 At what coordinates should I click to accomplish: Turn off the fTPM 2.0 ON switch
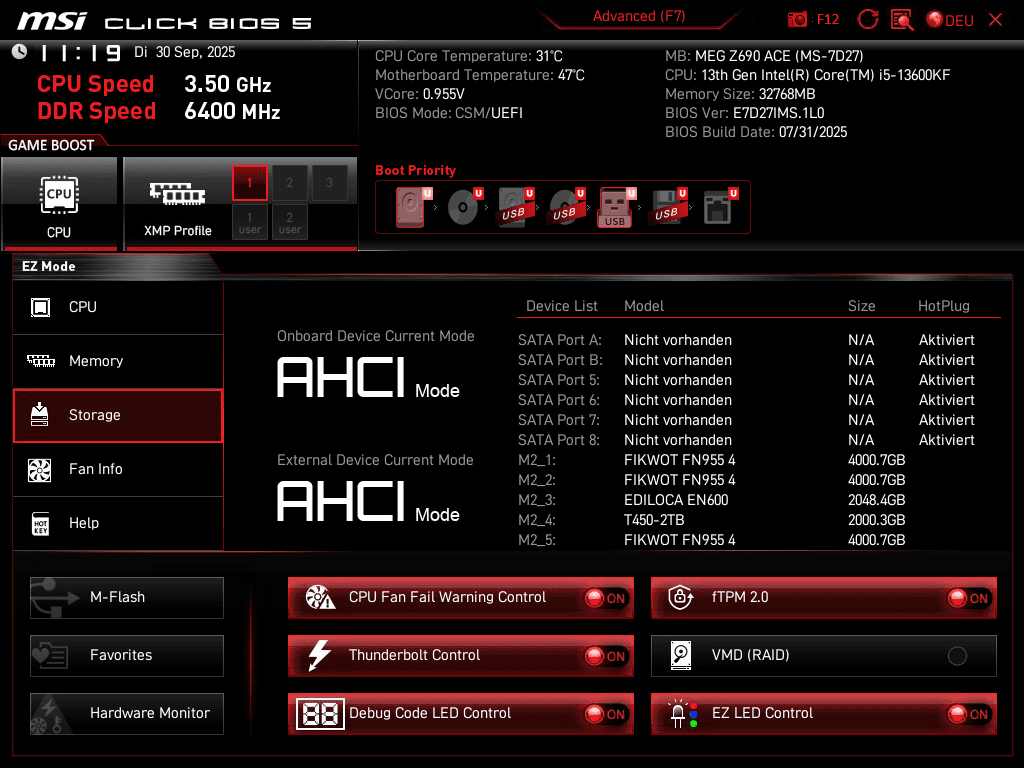pyautogui.click(x=968, y=598)
